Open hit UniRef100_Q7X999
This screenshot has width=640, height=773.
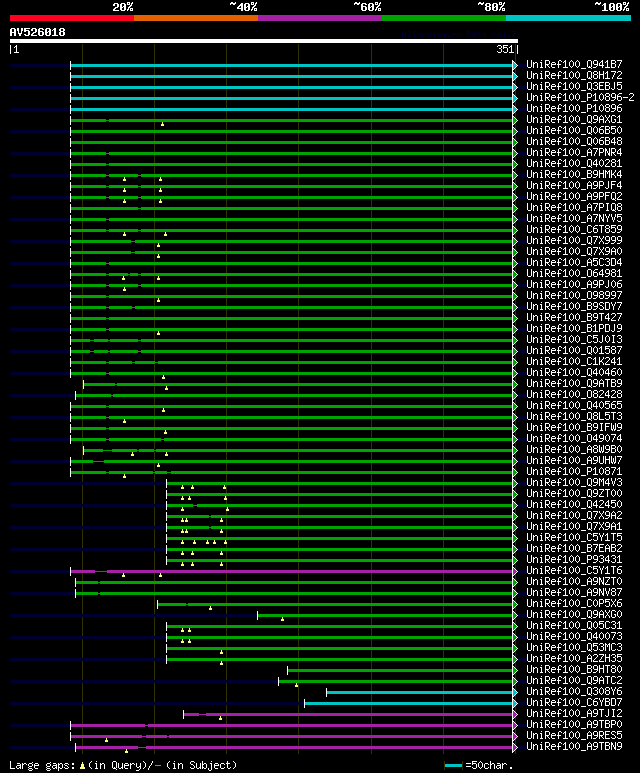coord(574,241)
